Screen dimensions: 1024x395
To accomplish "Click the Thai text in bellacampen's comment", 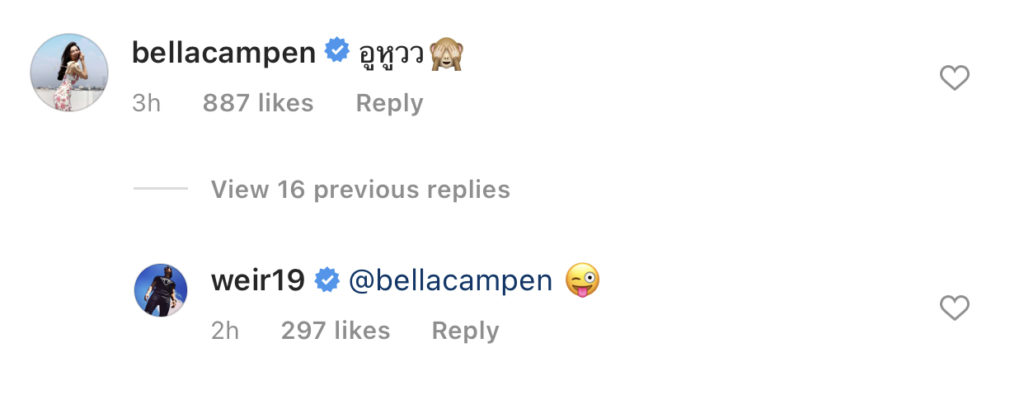I will click(393, 57).
